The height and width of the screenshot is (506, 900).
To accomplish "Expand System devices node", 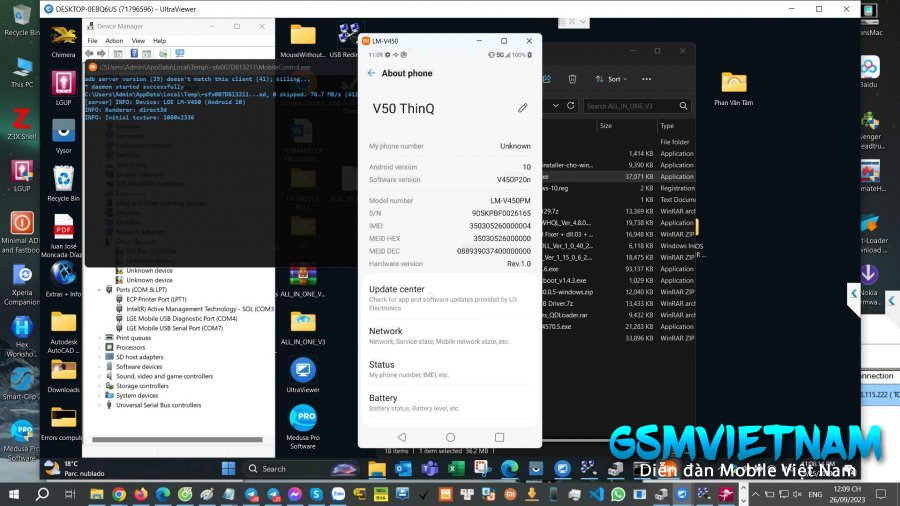I will (x=100, y=395).
